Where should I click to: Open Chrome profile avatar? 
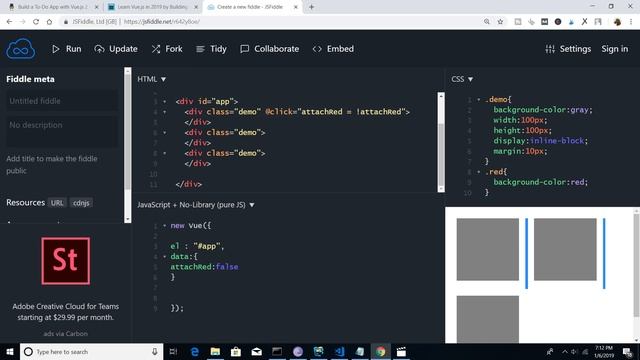pos(617,22)
